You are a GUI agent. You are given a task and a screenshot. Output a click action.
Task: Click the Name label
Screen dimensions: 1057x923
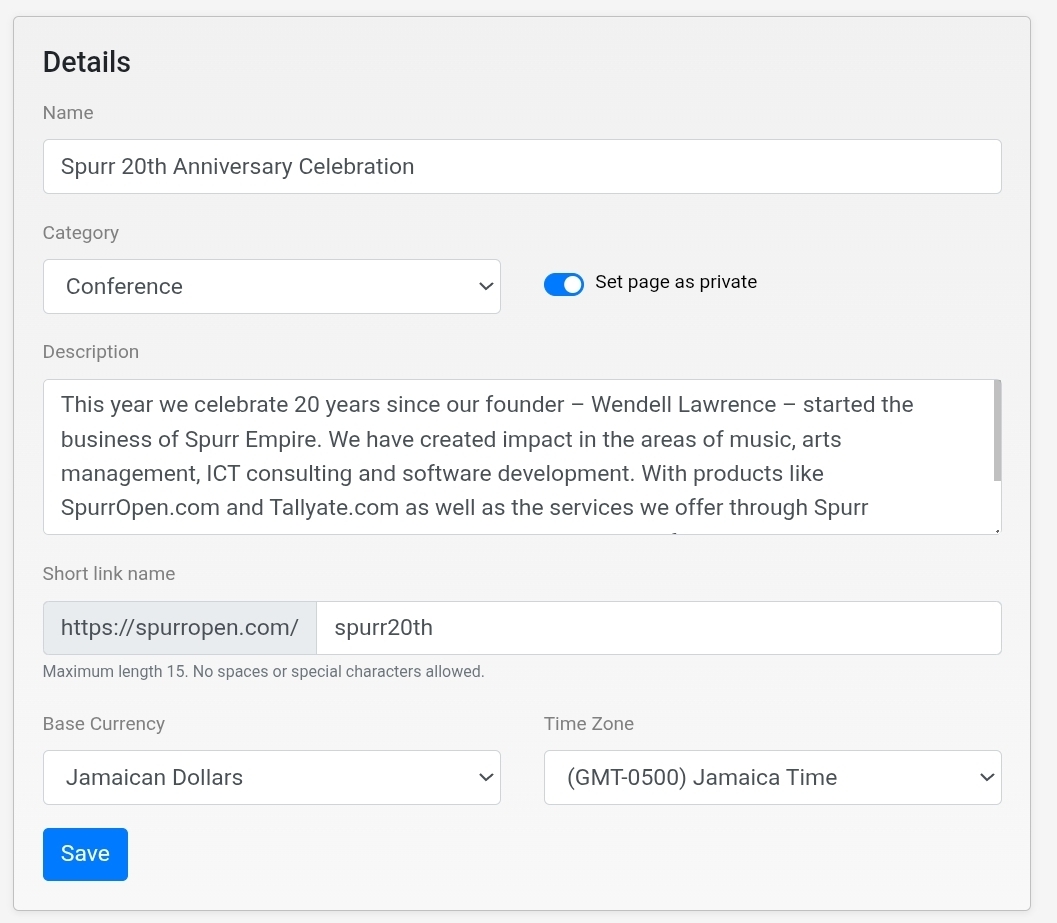(x=68, y=113)
